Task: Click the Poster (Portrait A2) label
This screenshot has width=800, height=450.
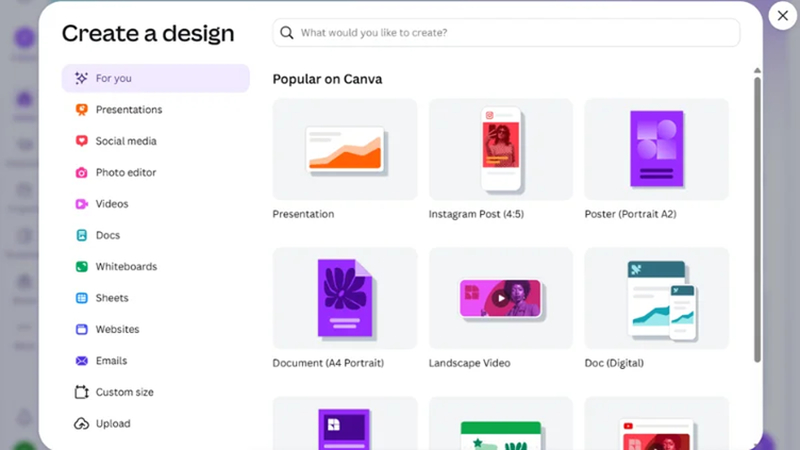Action: click(631, 214)
